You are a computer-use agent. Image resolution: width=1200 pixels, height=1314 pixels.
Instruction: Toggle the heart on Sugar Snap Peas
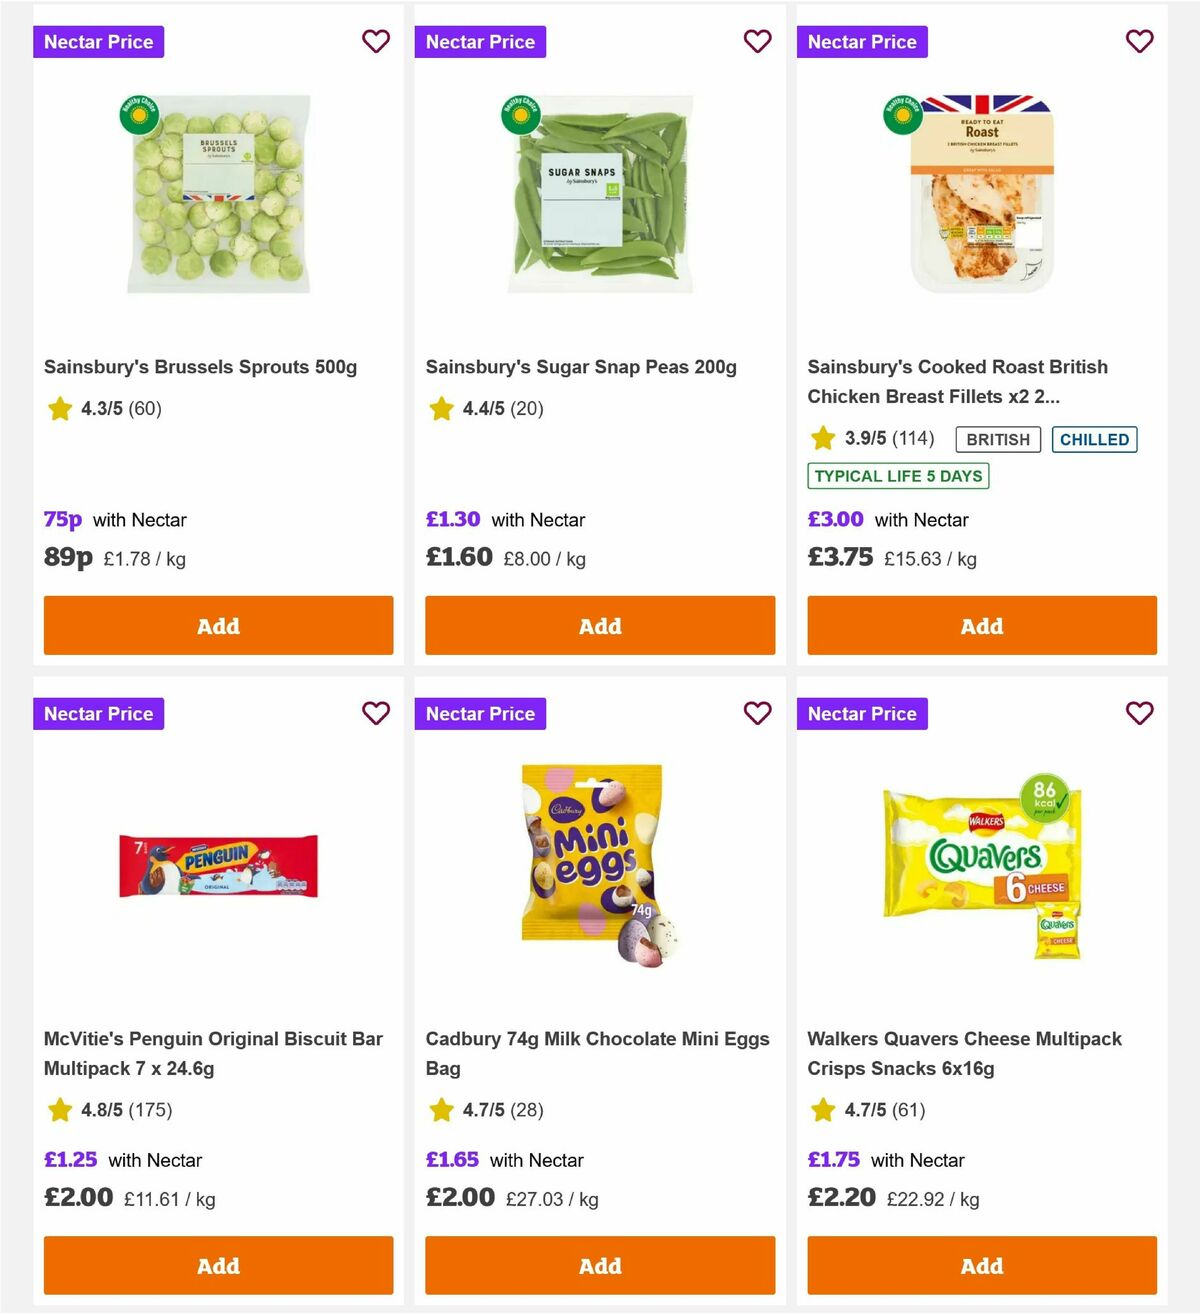tap(757, 41)
